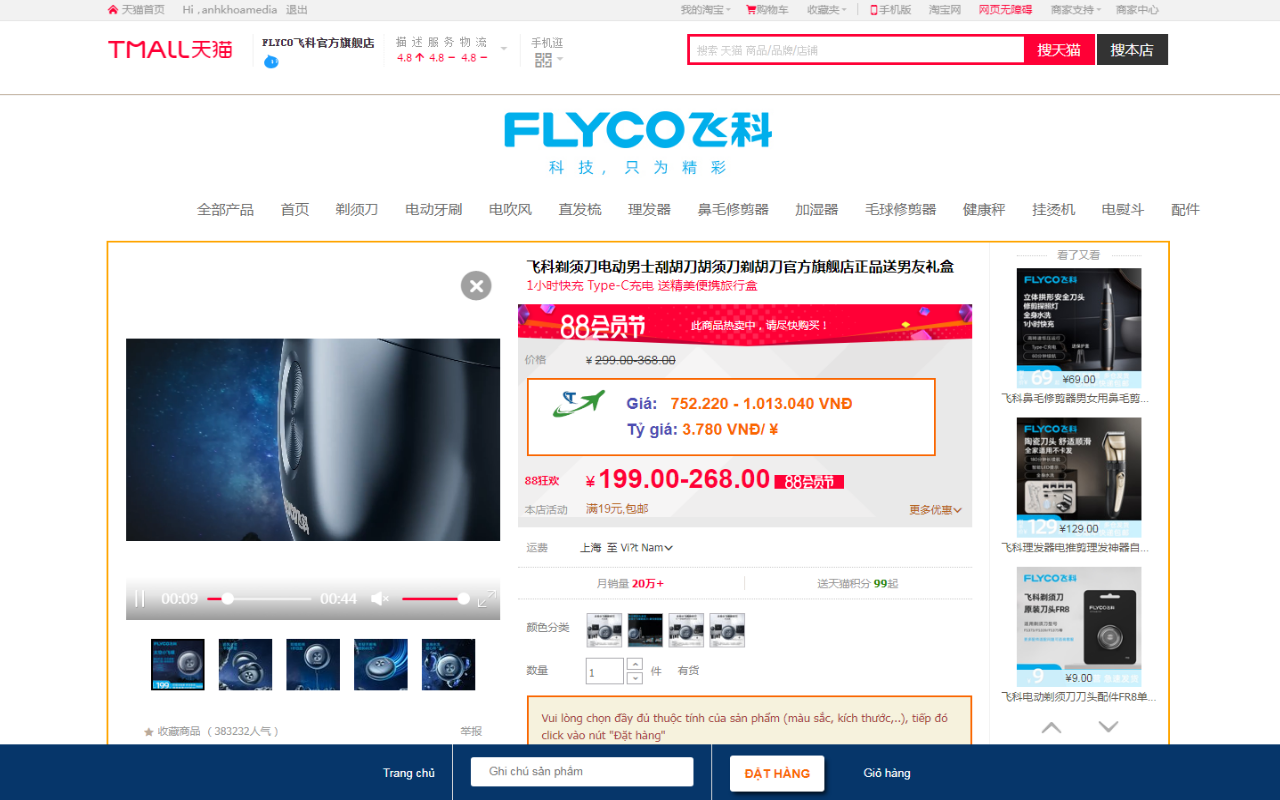
Task: Open the 配件 category
Action: tap(1185, 210)
